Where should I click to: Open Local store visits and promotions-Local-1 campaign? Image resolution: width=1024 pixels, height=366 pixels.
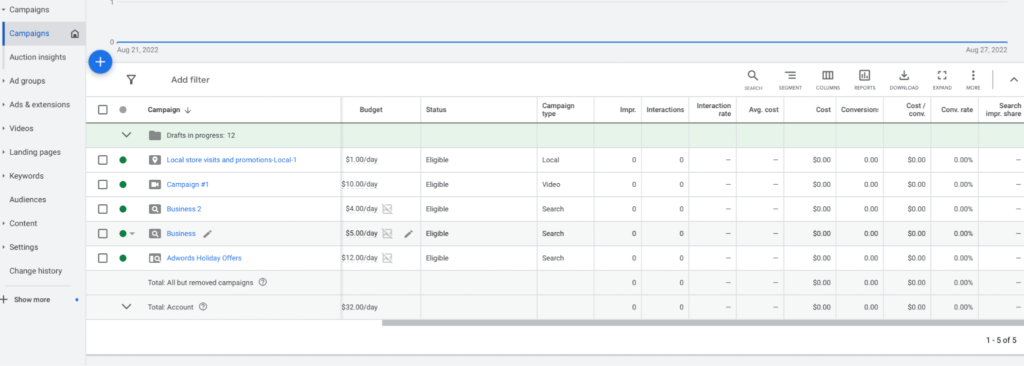[232, 160]
